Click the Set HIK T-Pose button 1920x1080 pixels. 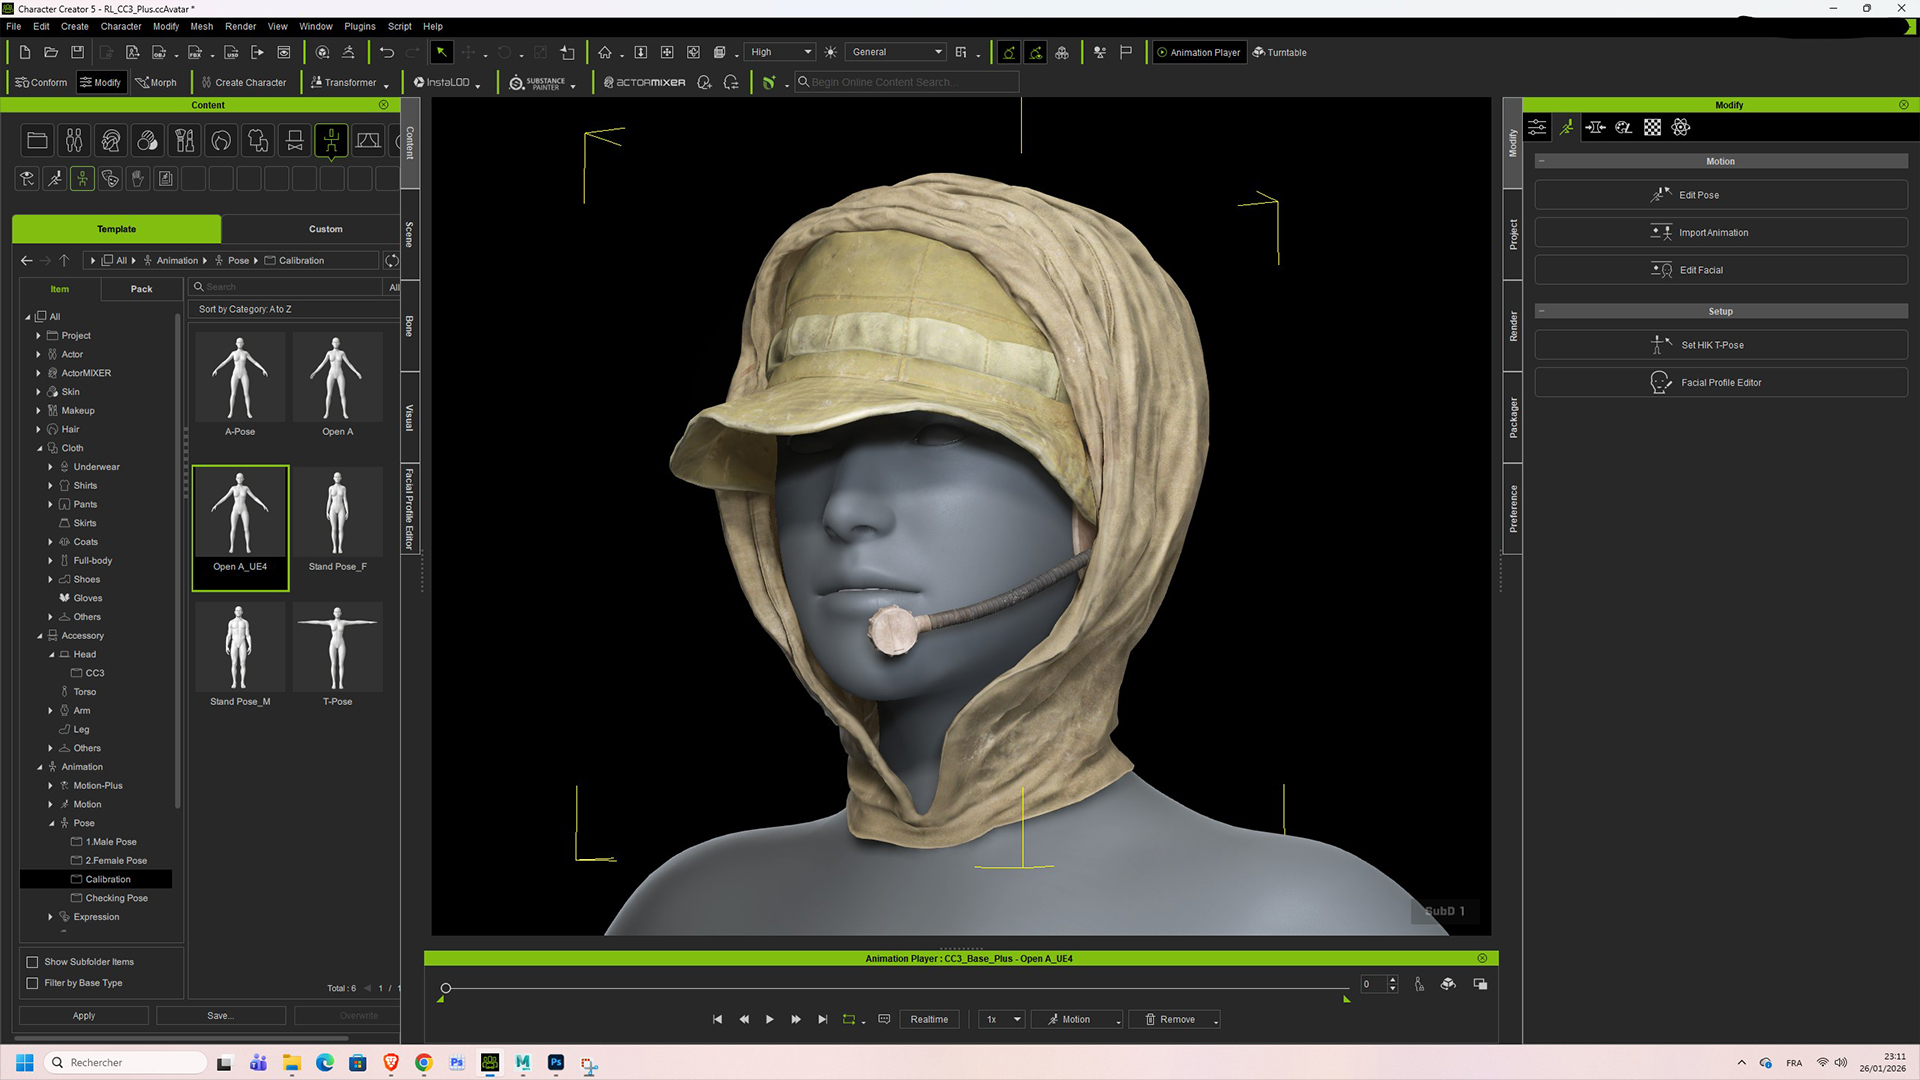coord(1721,345)
